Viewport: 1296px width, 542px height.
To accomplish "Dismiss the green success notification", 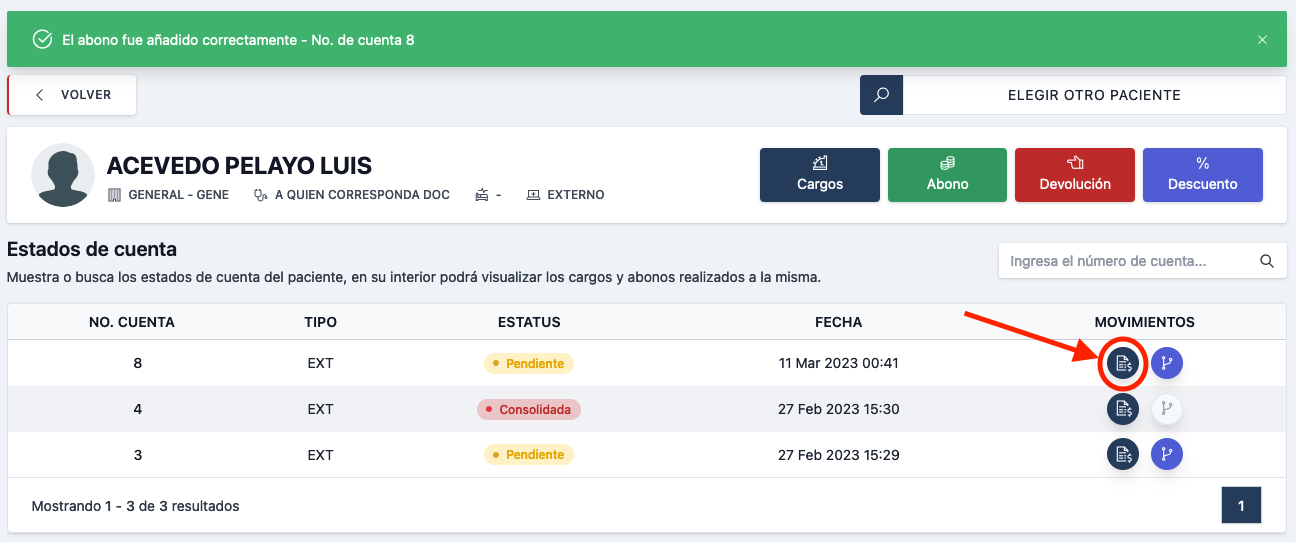I will (x=1262, y=40).
